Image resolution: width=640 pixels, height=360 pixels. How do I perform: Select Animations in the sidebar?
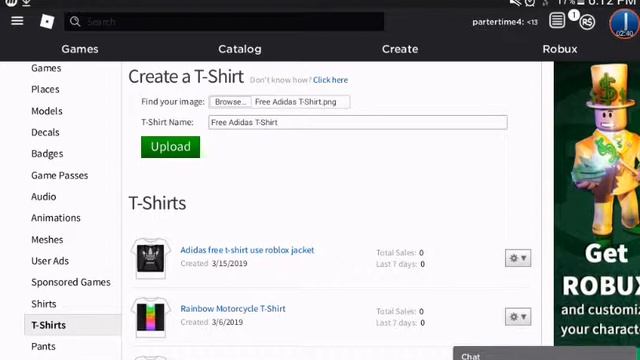56,218
